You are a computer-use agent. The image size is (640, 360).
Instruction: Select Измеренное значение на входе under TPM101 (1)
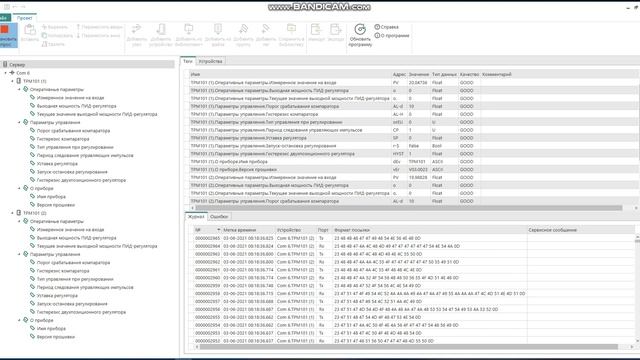(70, 98)
